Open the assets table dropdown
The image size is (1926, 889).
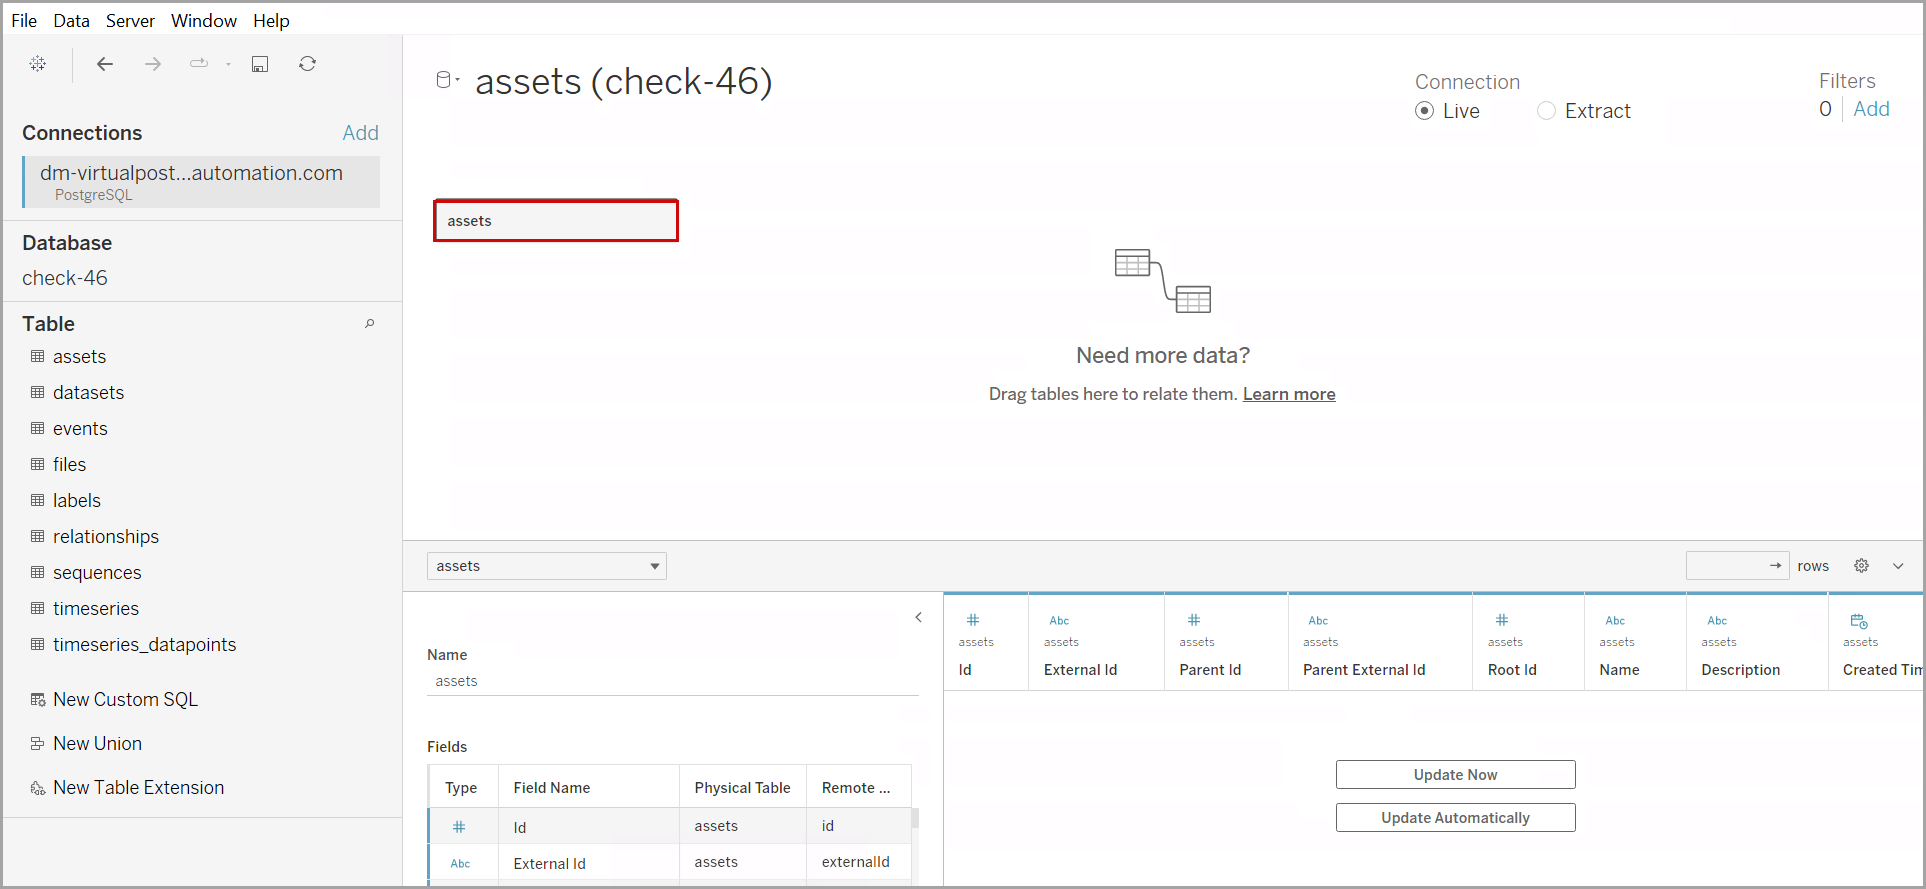547,566
